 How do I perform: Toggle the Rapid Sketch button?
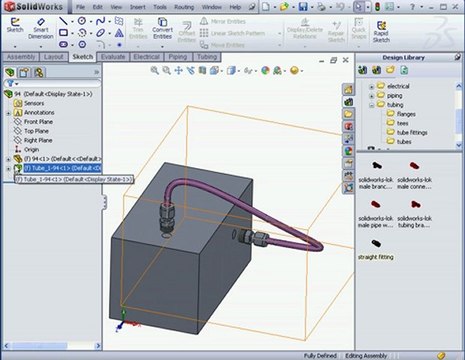coord(381,32)
